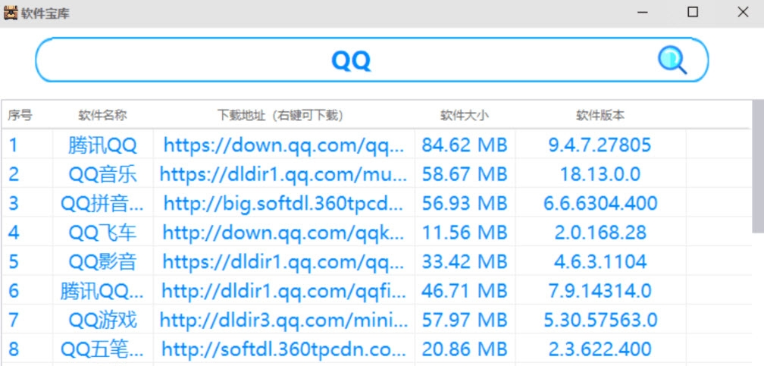
Task: Maximize the 软件宝库 window
Action: tap(693, 13)
